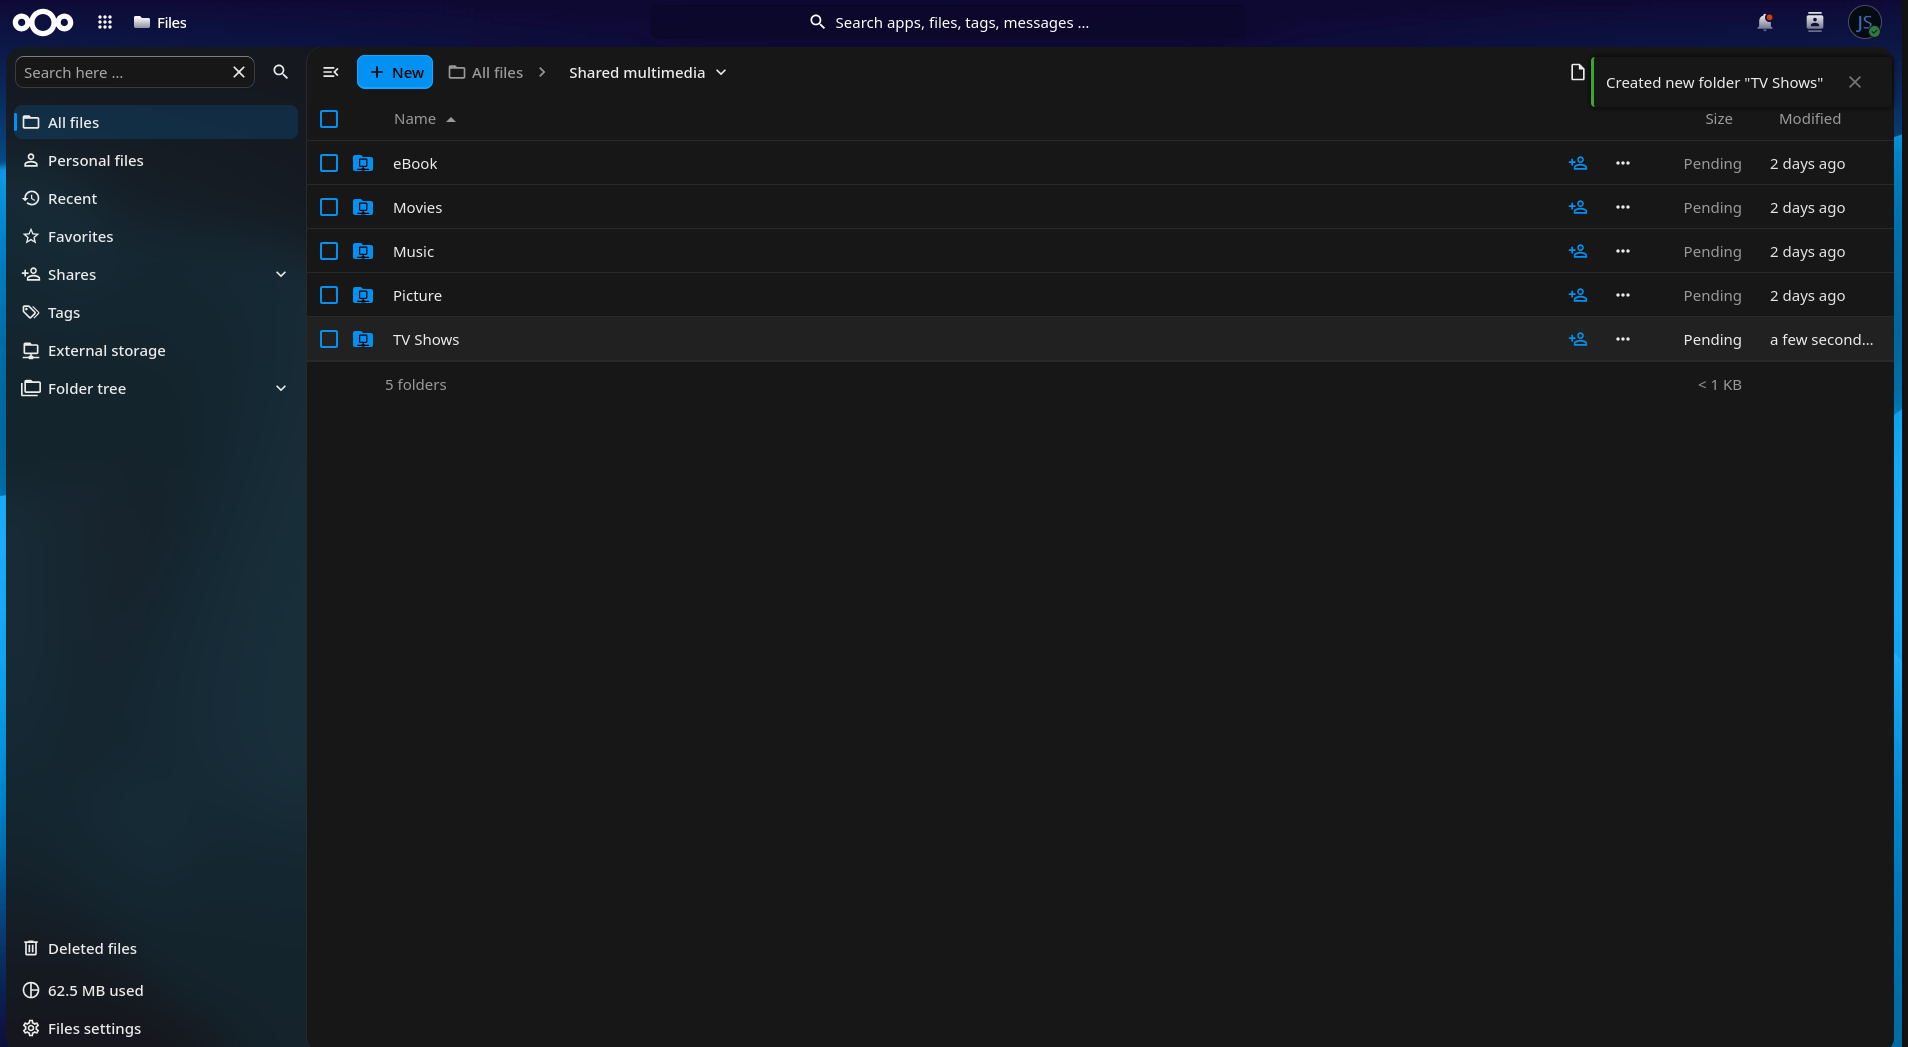1908x1047 pixels.
Task: Go to All files breadcrumb
Action: 486,72
